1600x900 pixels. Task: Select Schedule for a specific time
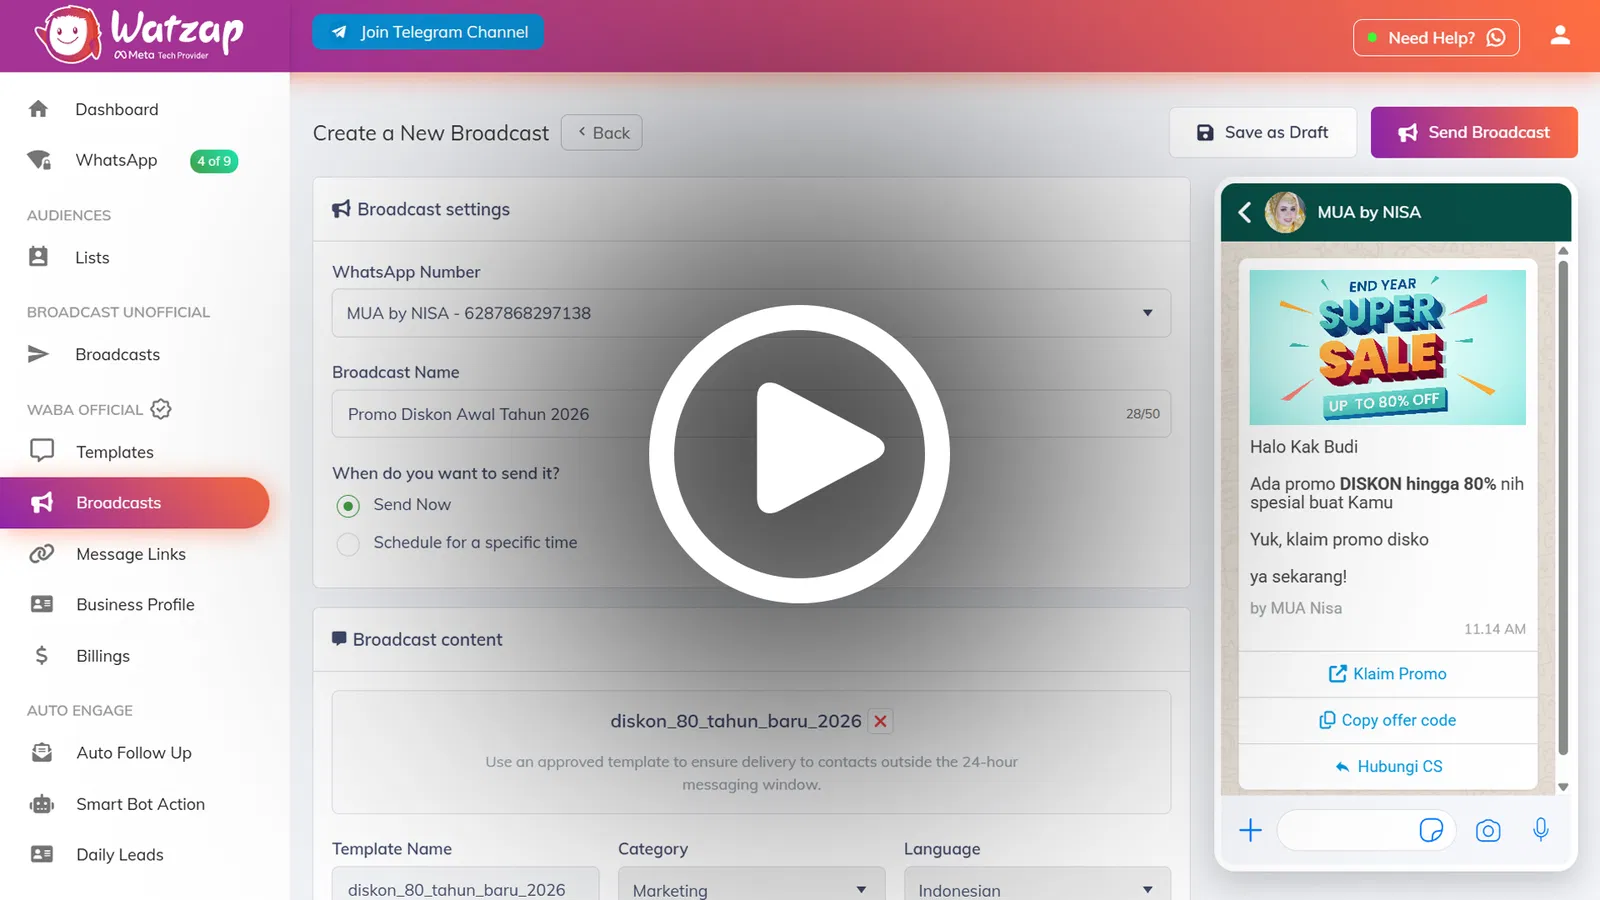pos(348,544)
